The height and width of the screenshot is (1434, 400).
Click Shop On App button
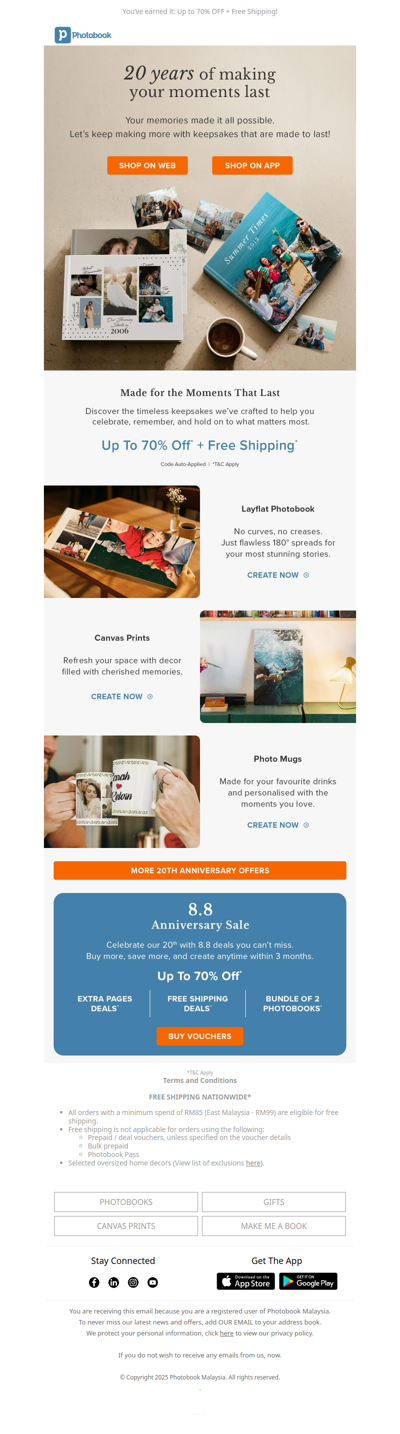click(x=252, y=165)
